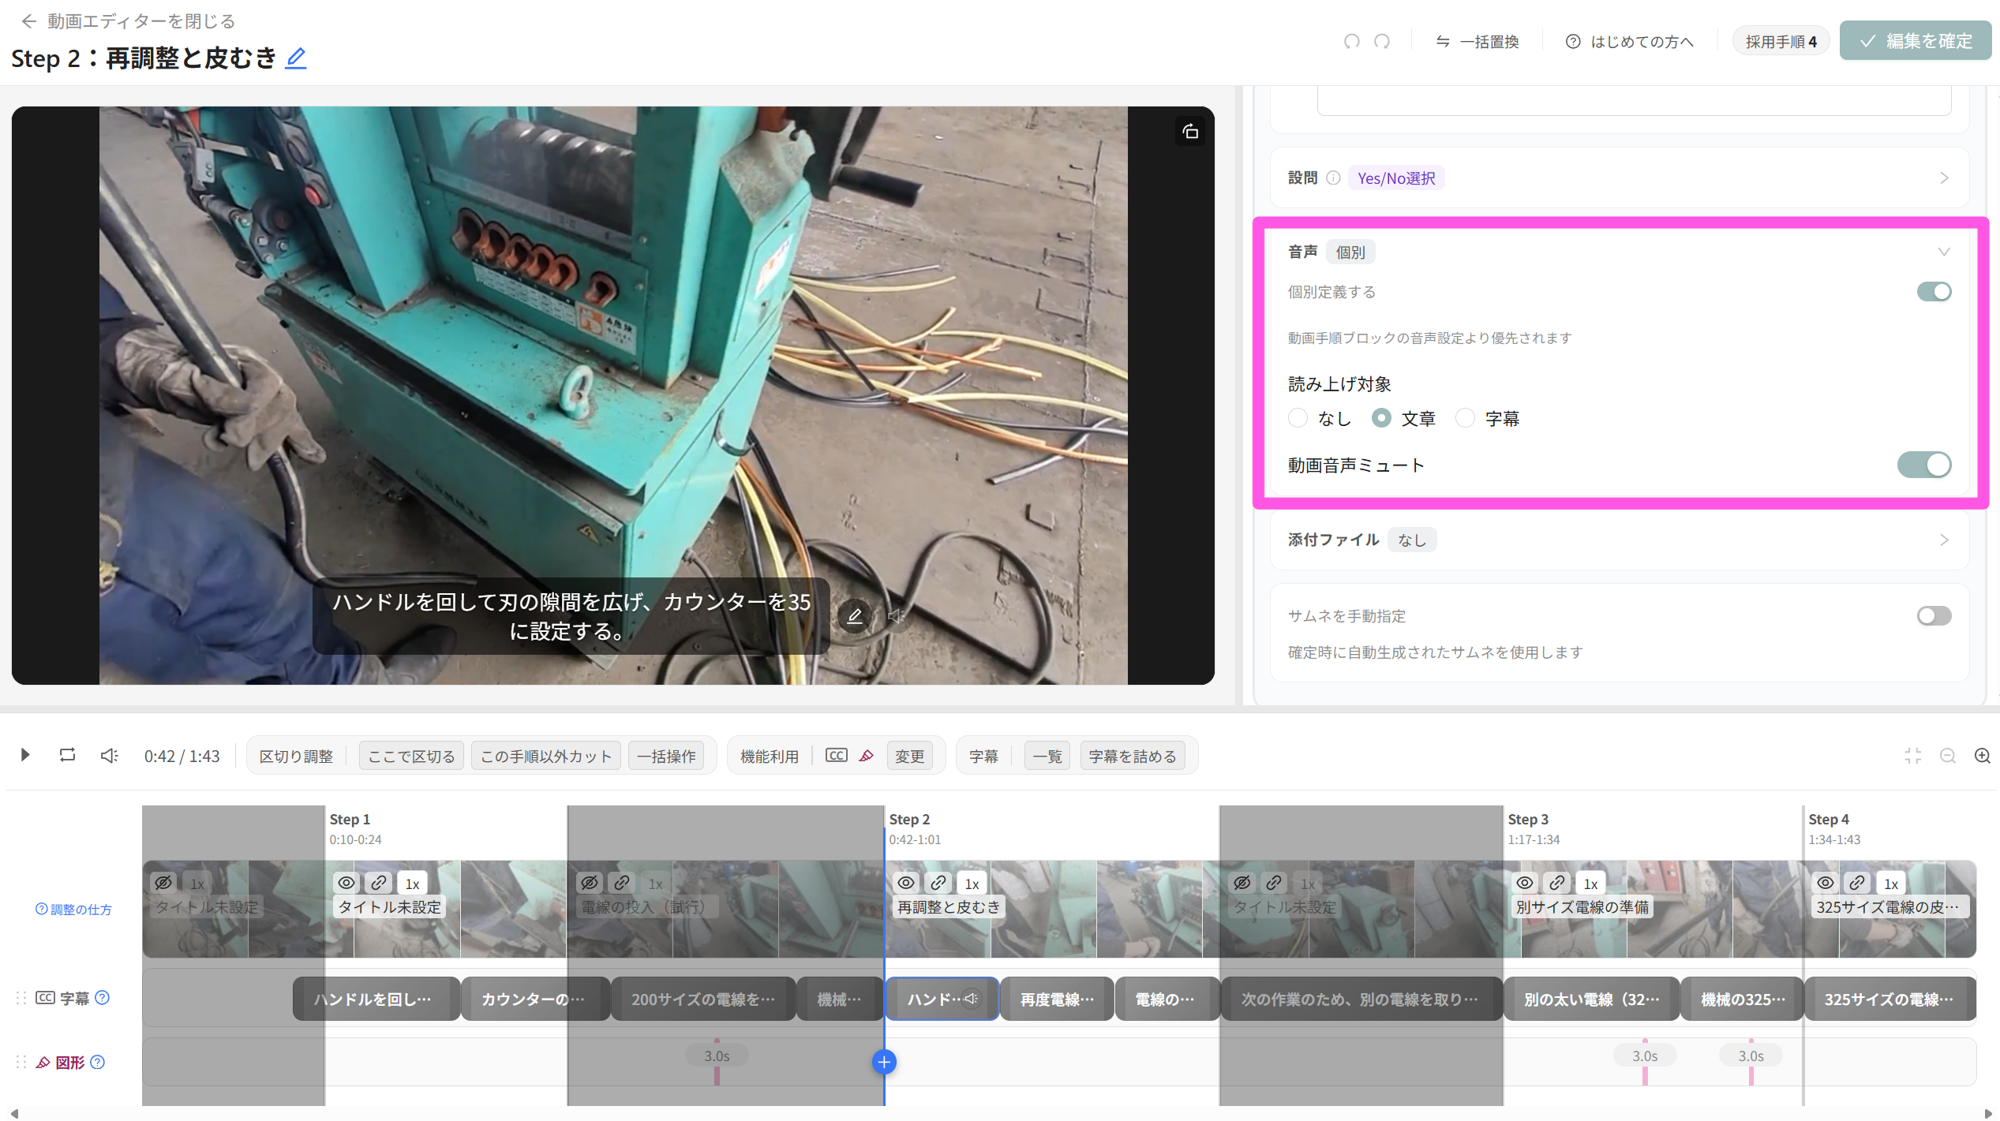Click the 変更 button
This screenshot has width=2000, height=1121.
pyautogui.click(x=910, y=756)
